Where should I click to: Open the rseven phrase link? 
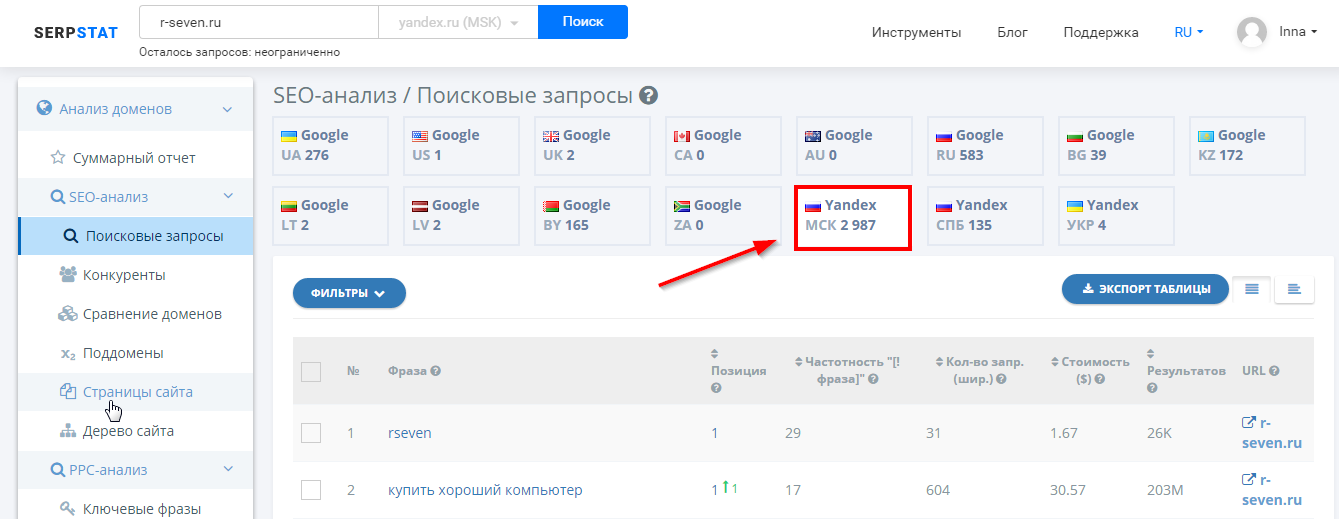point(410,433)
